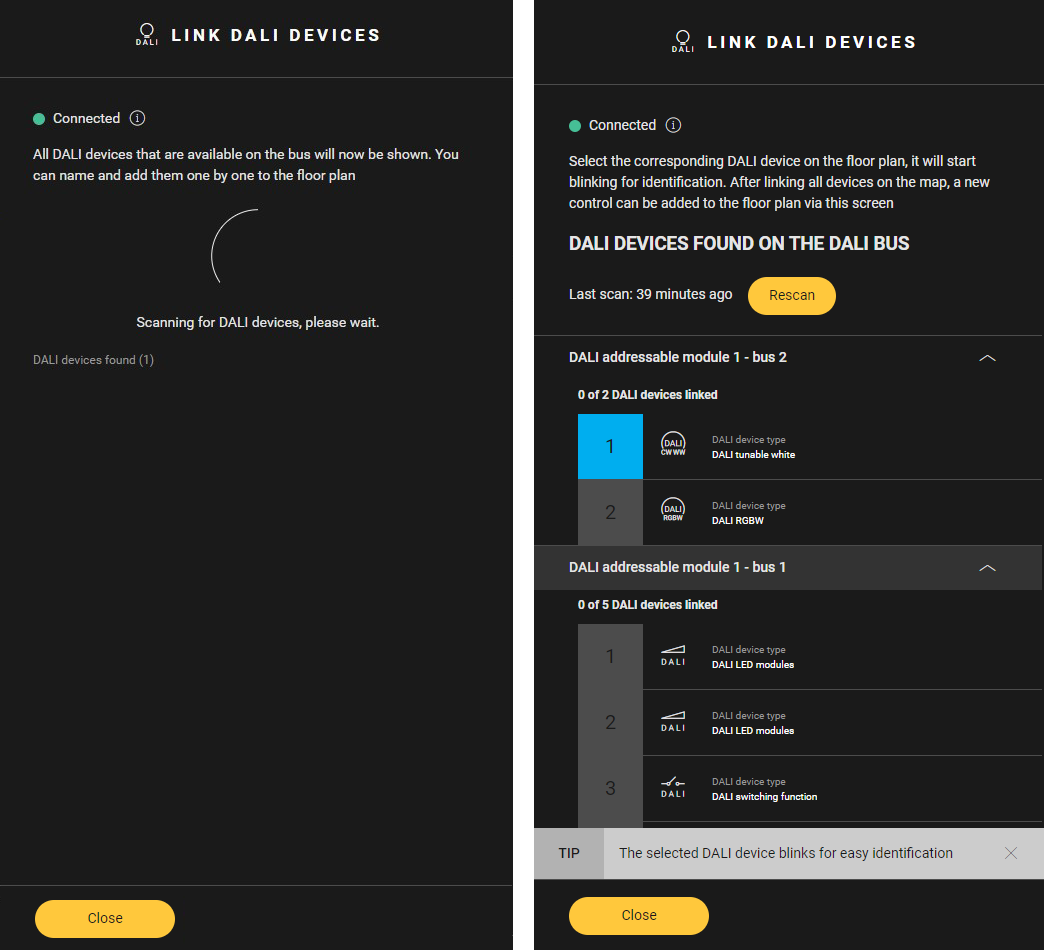Click the DALI bulb logo in right header
Screen dimensions: 1044x950
tap(683, 41)
